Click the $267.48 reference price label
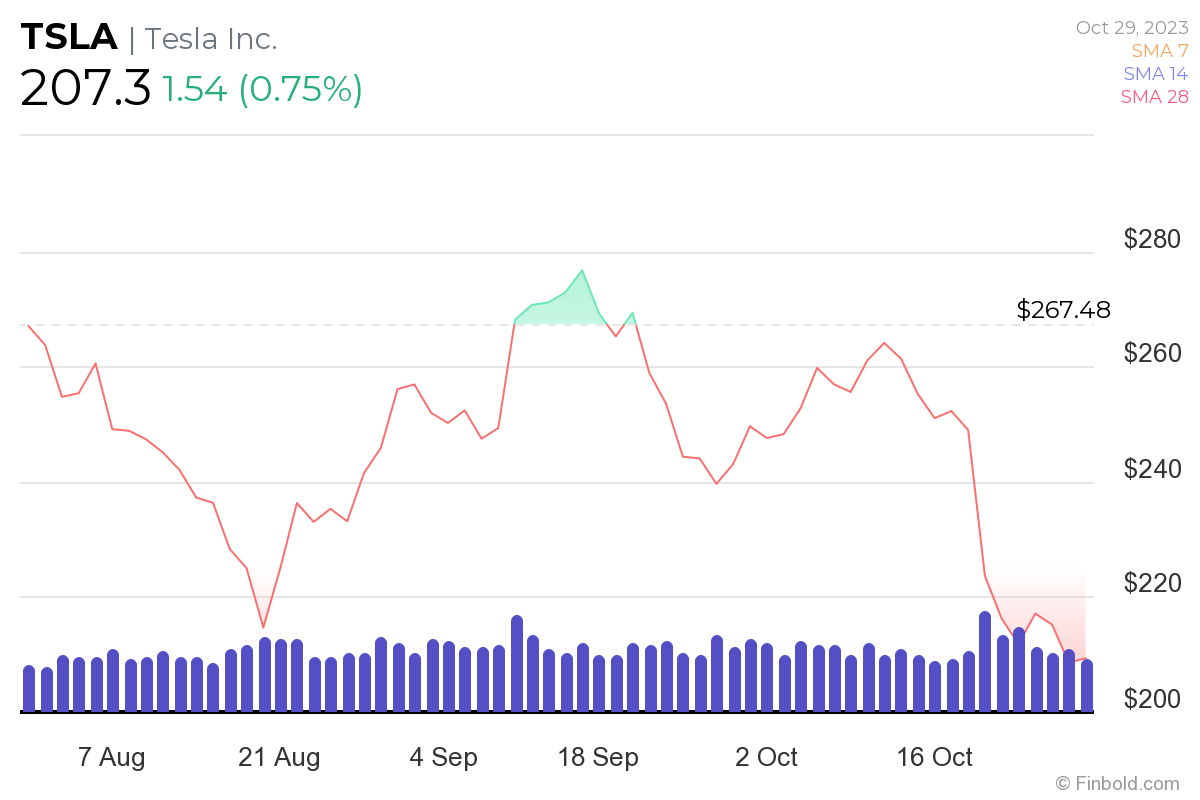 click(1063, 310)
